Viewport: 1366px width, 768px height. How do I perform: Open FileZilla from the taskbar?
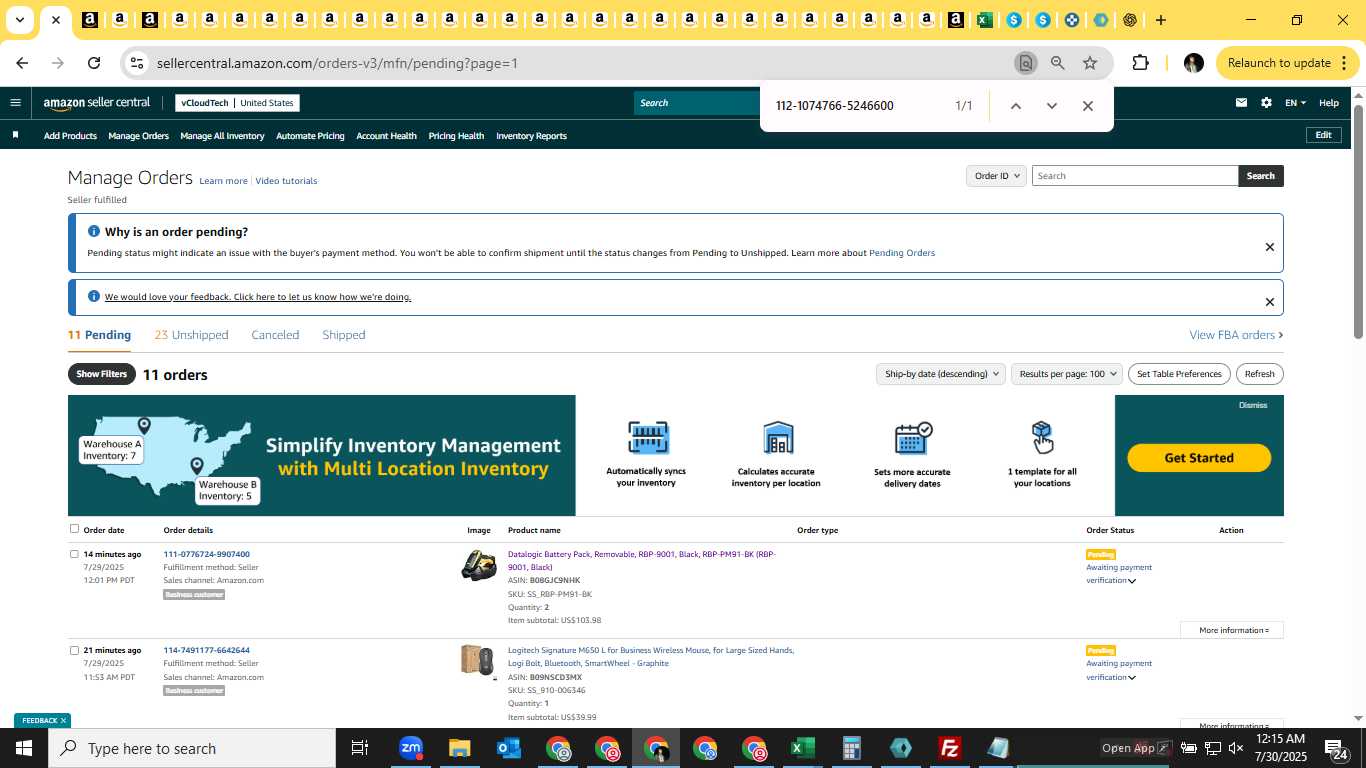(949, 748)
